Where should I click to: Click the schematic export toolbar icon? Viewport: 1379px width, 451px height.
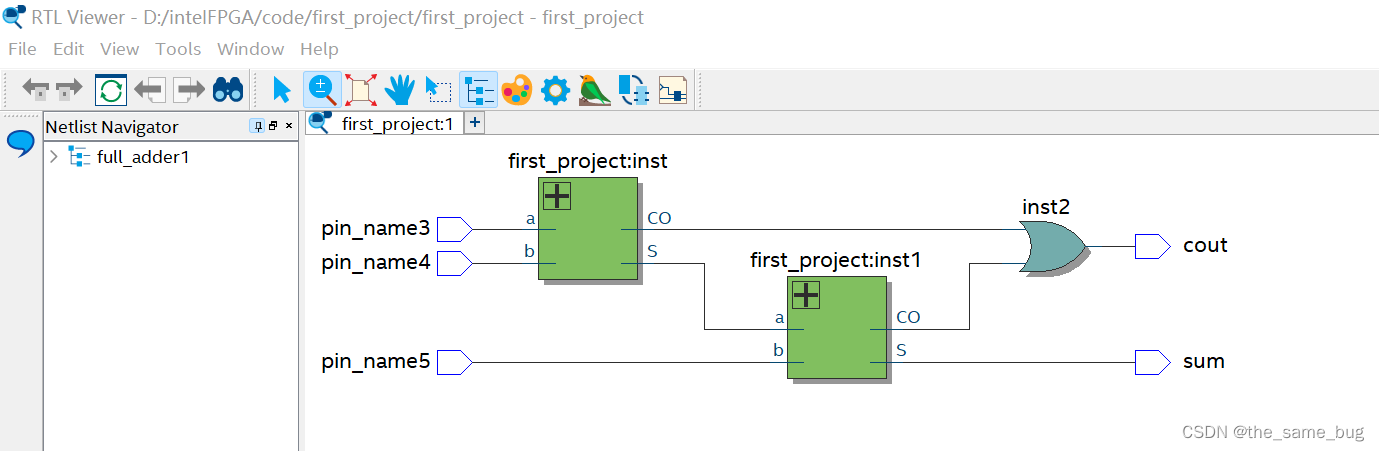pyautogui.click(x=672, y=90)
